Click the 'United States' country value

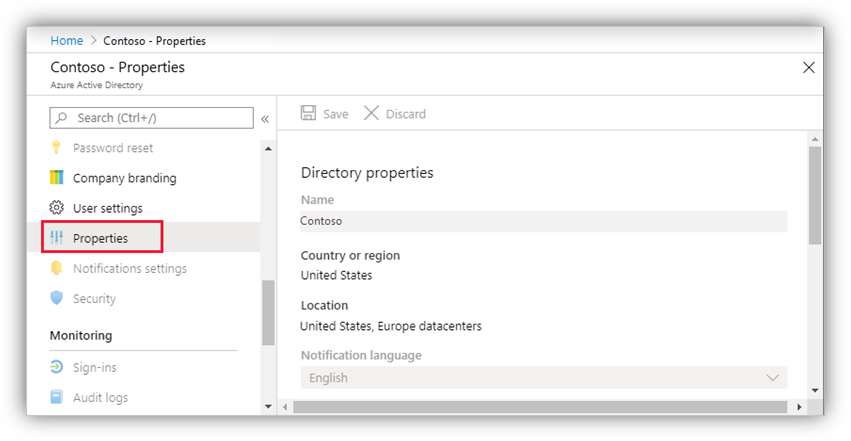tap(336, 275)
